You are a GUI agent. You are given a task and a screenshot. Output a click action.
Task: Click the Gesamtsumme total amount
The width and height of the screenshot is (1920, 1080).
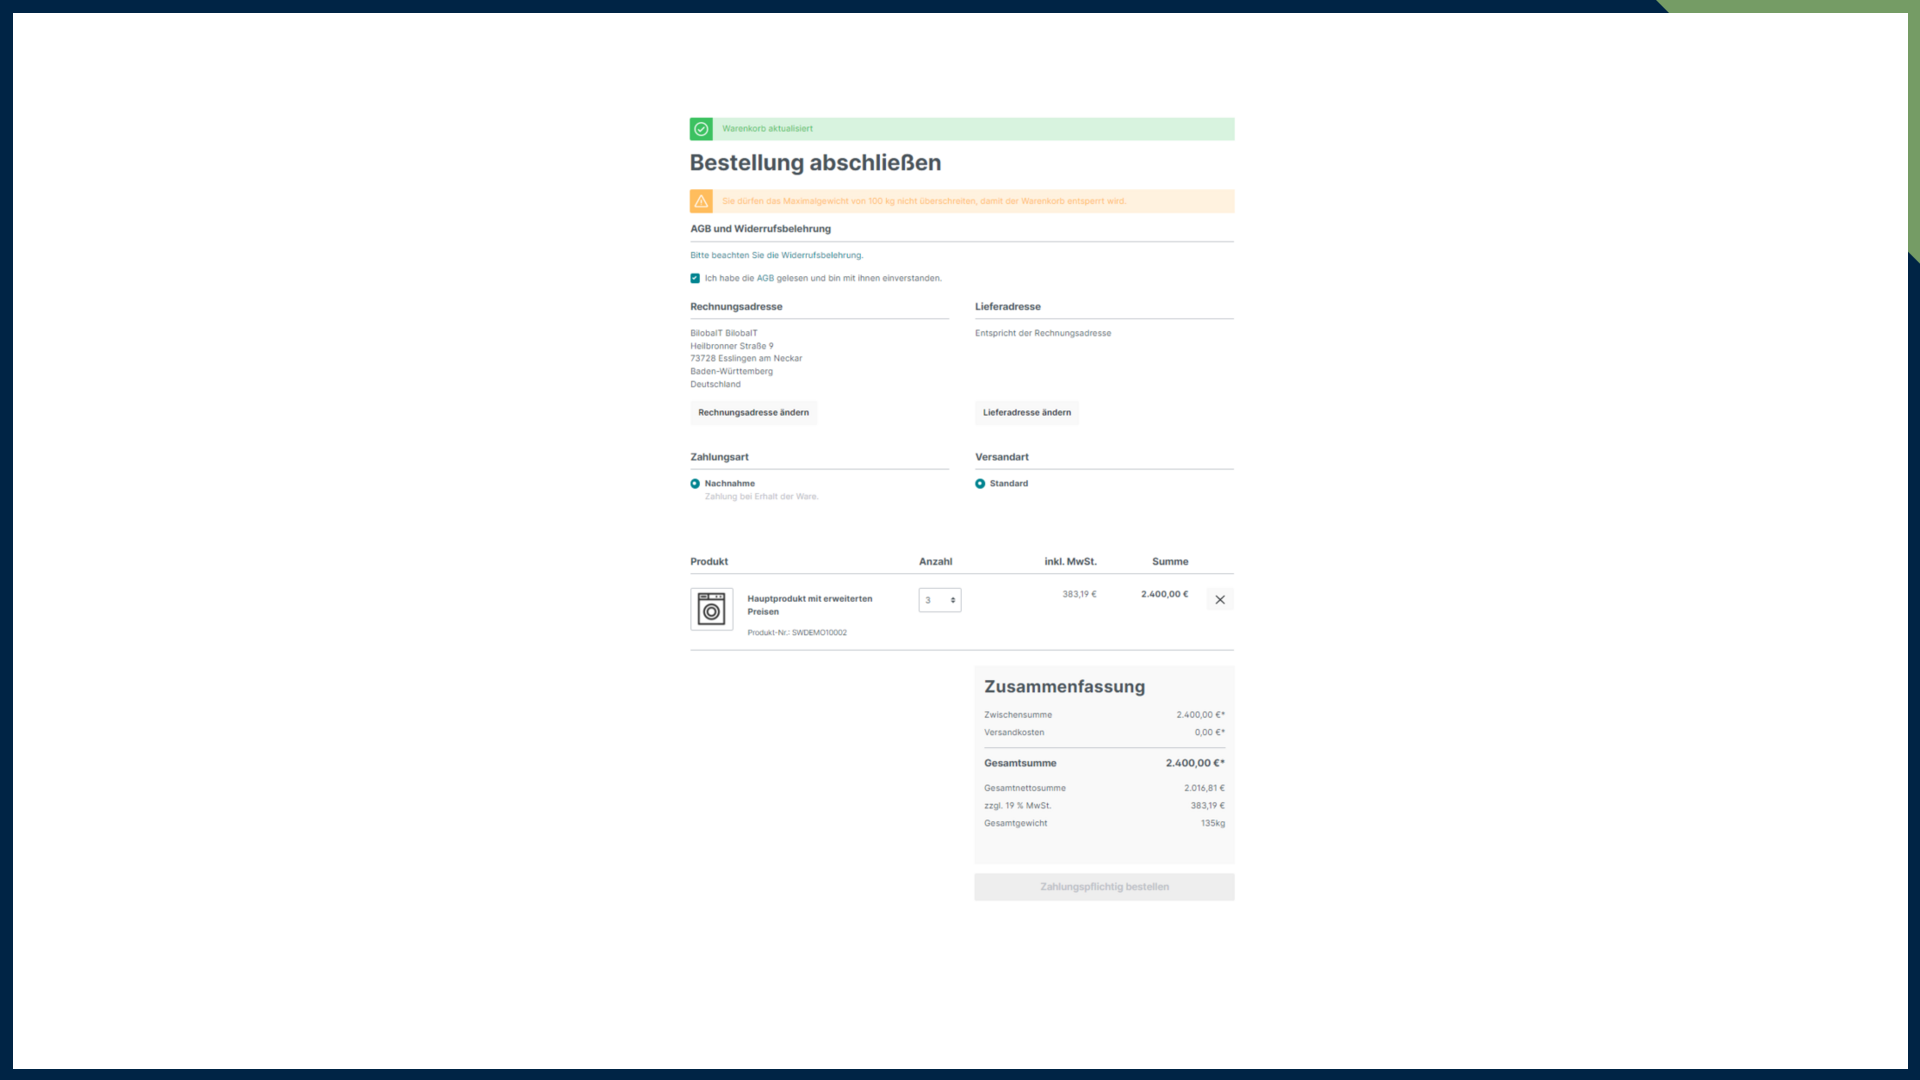click(1194, 763)
